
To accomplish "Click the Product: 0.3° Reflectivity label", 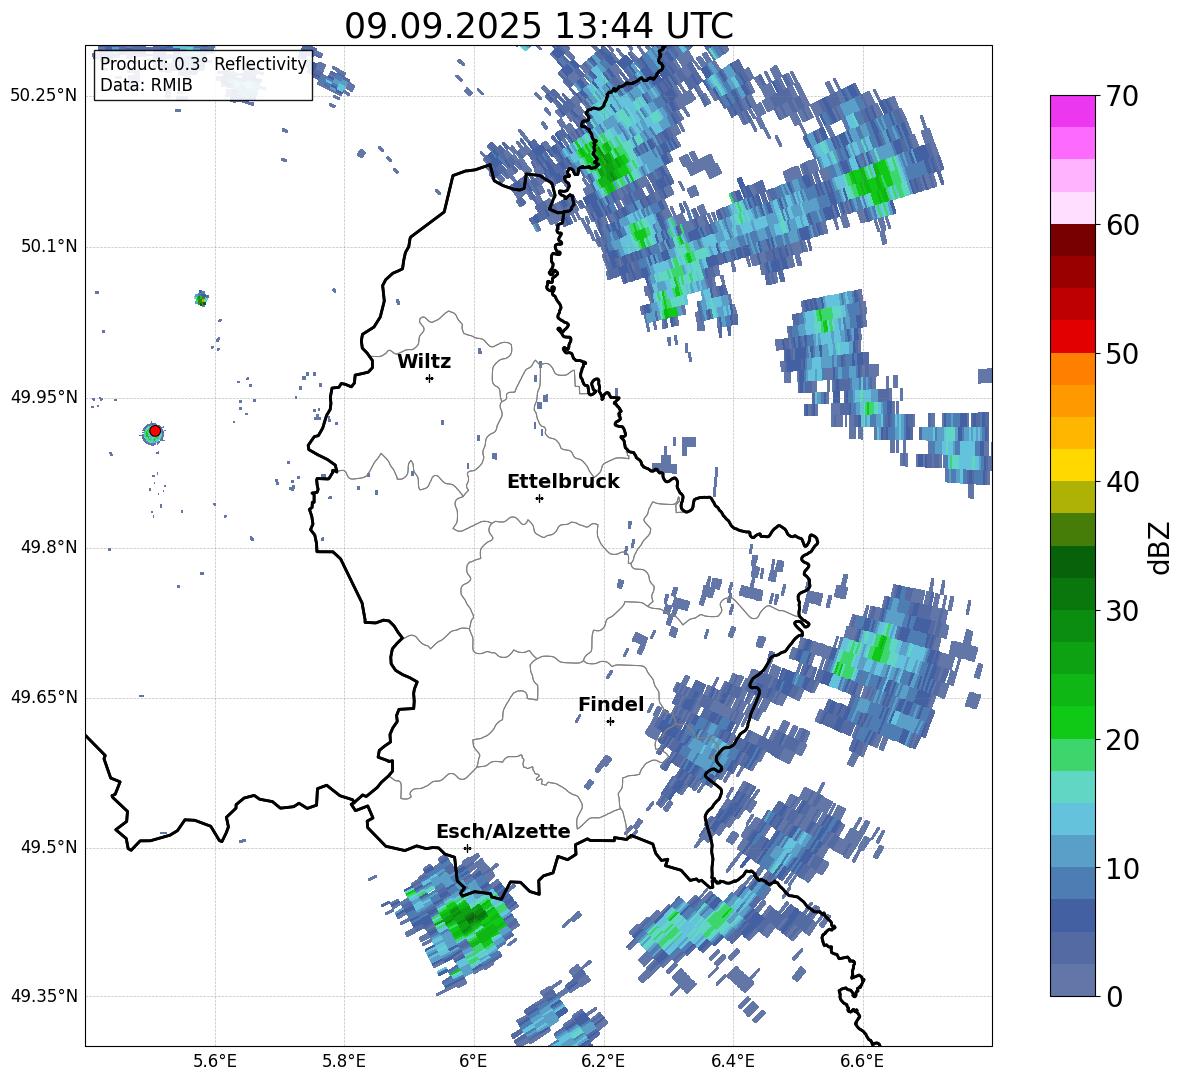I will pyautogui.click(x=203, y=63).
